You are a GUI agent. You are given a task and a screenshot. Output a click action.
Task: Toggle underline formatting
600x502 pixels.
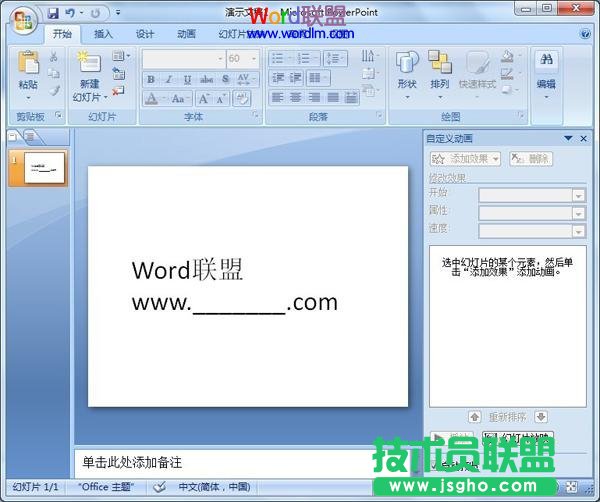pyautogui.click(x=187, y=79)
